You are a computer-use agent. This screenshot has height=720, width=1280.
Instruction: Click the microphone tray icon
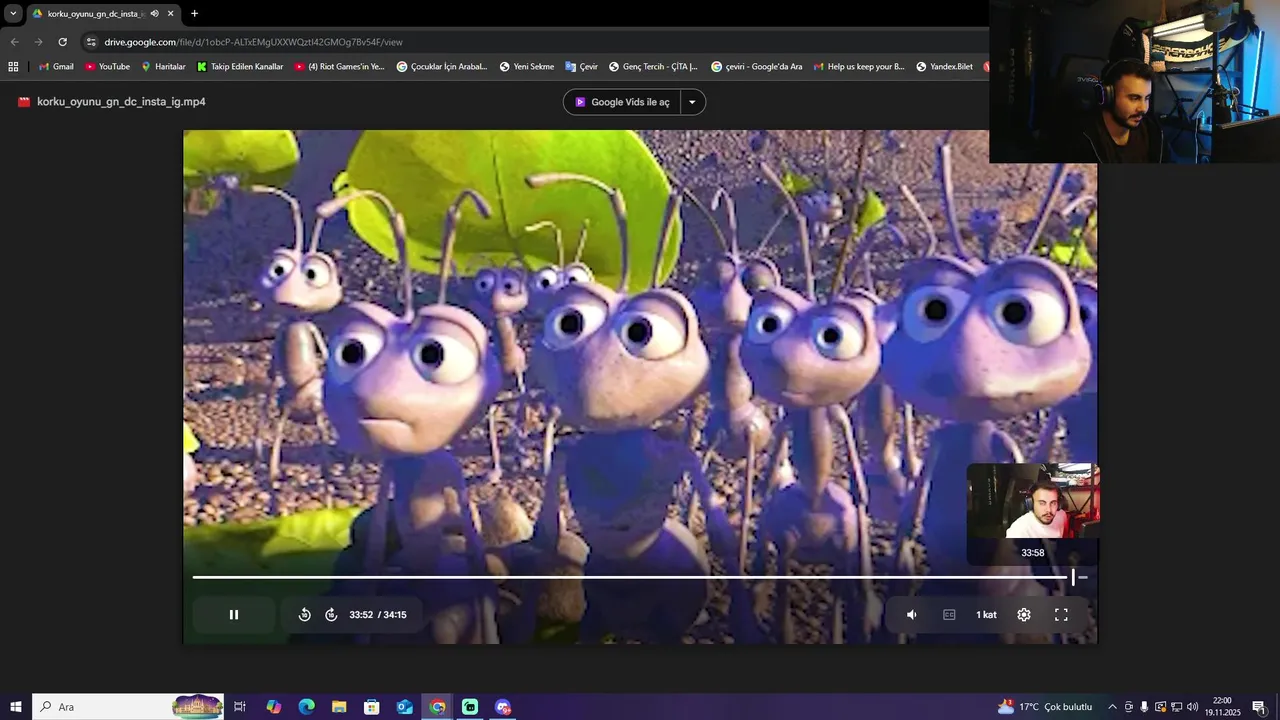point(1144,707)
